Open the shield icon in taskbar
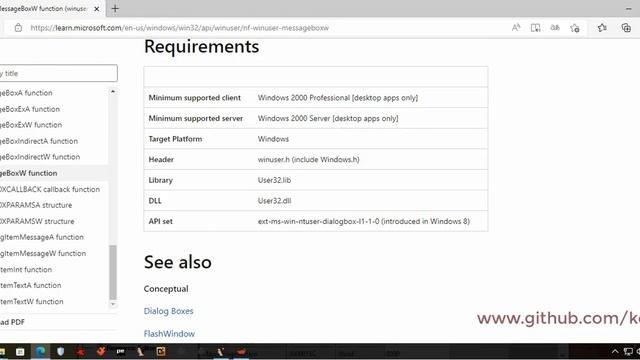This screenshot has height=360, width=640. coord(60,351)
